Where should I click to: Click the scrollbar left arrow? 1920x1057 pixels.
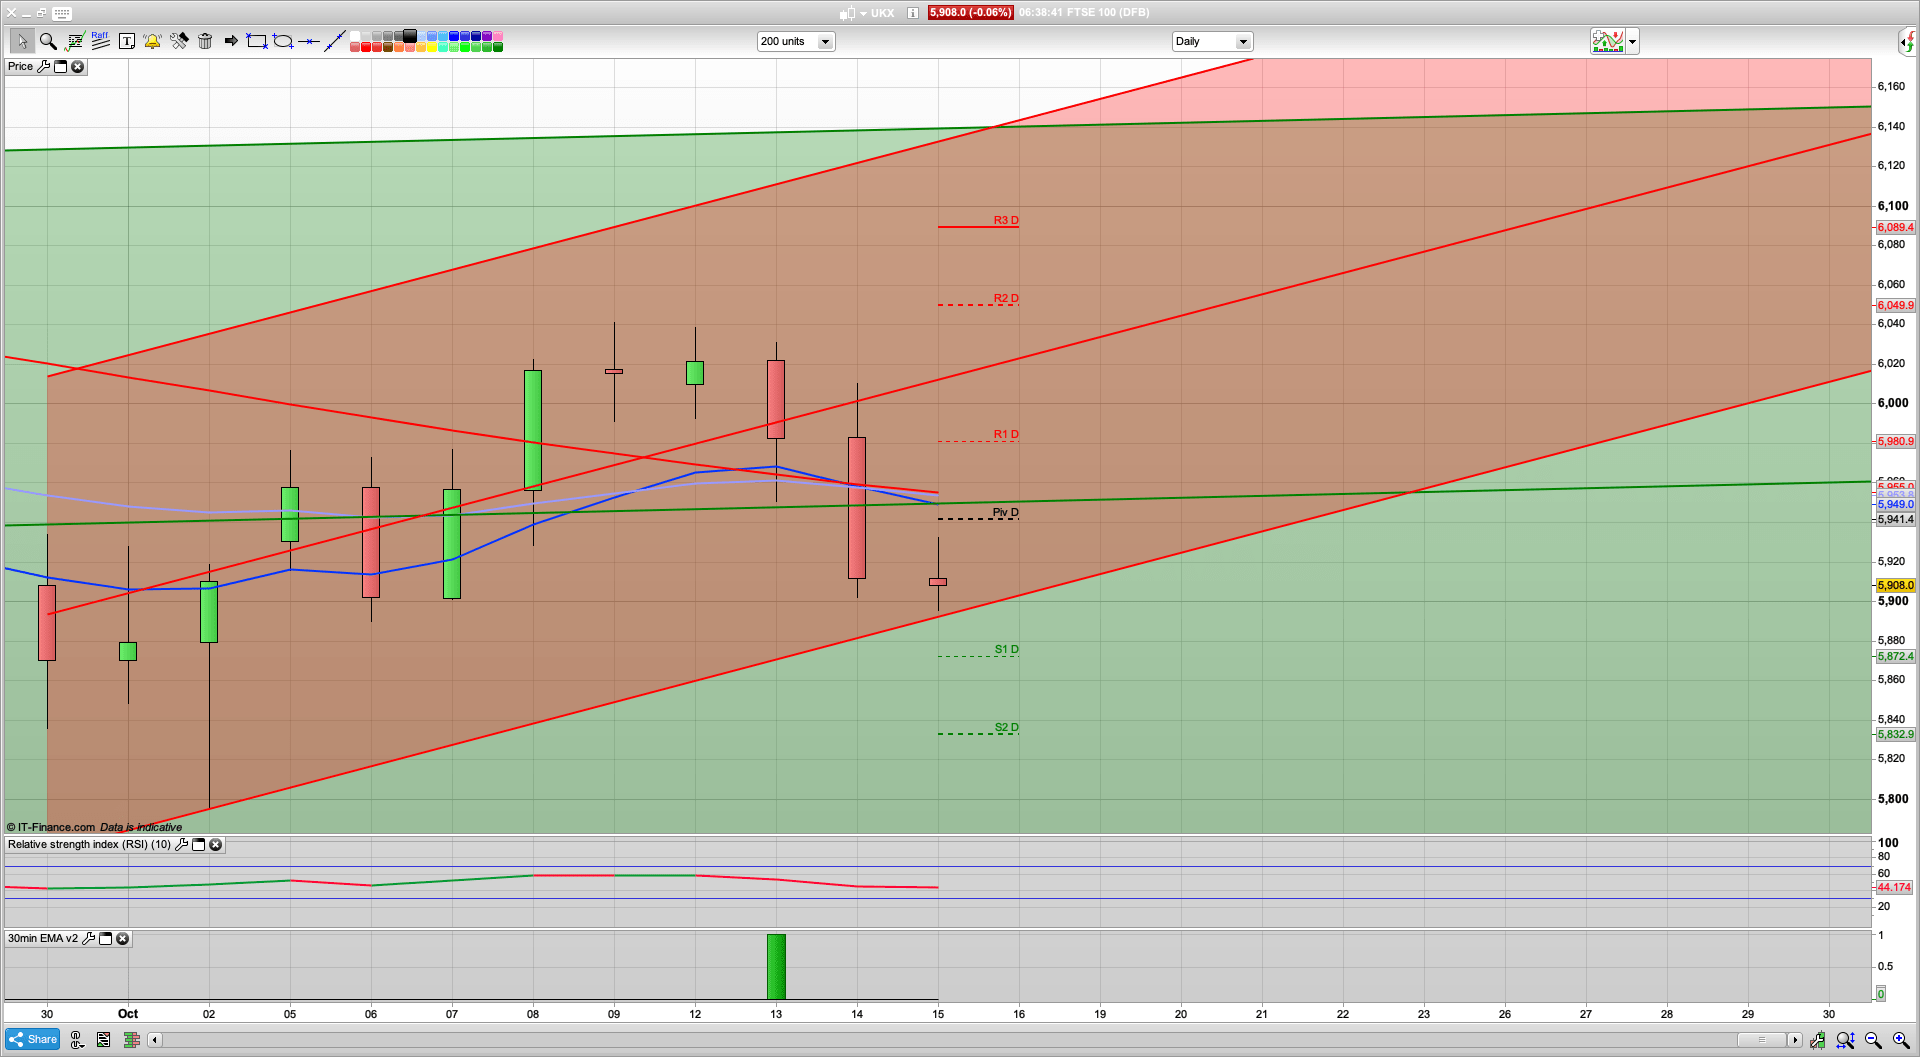tap(155, 1040)
